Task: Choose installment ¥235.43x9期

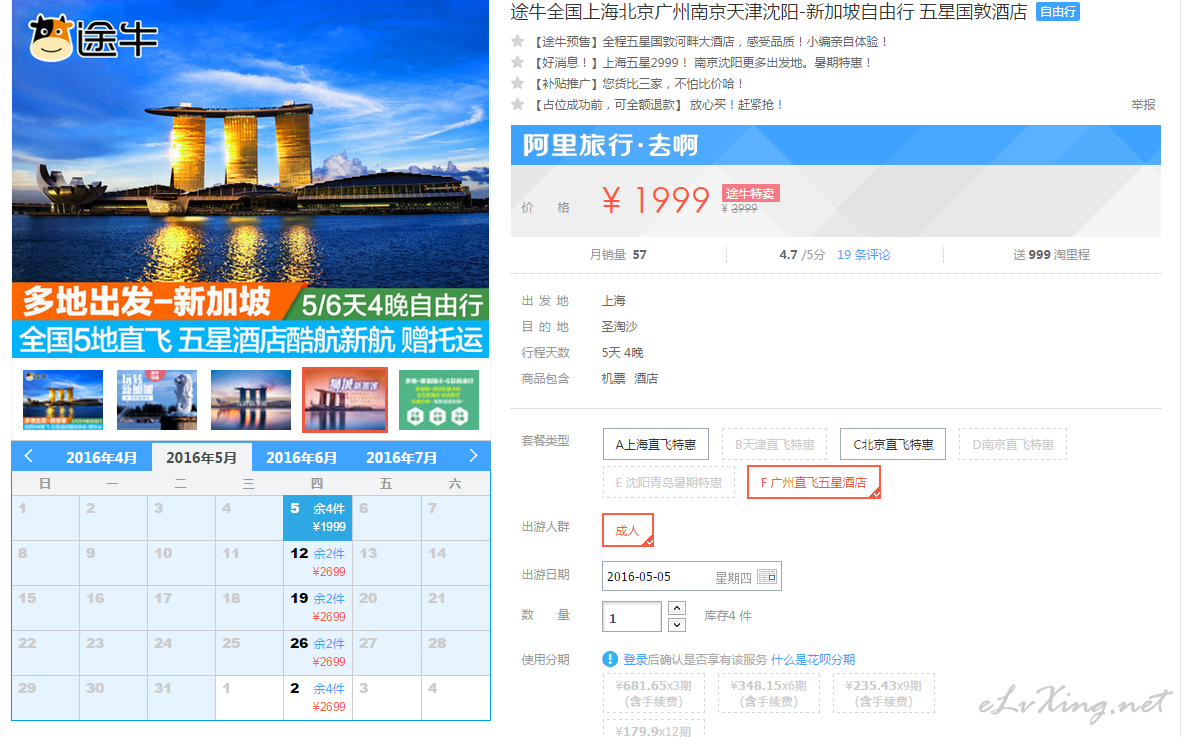Action: coord(883,693)
